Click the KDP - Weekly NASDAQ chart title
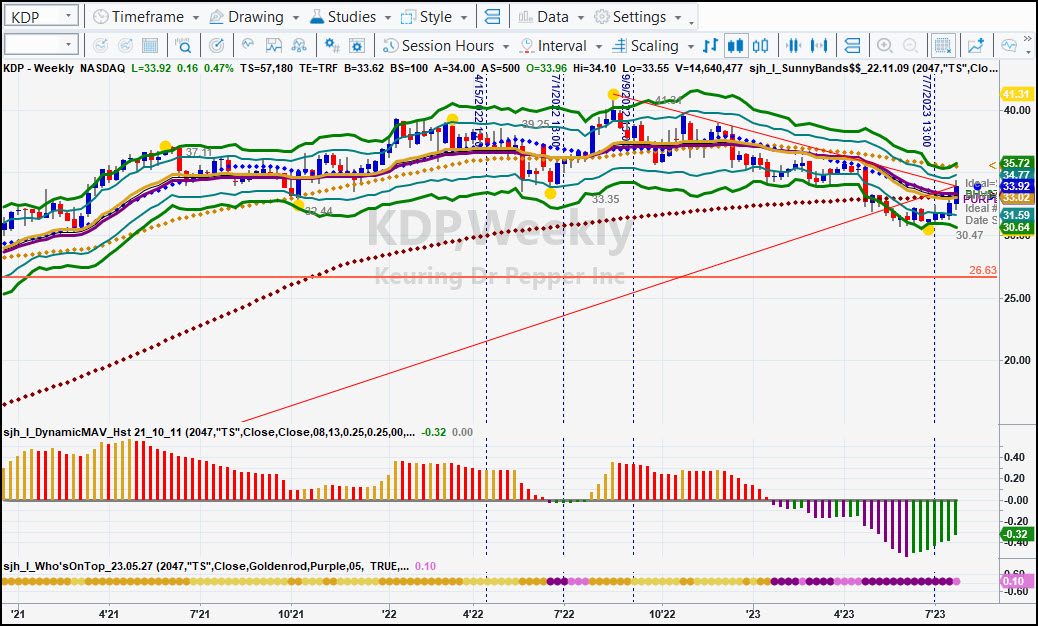This screenshot has width=1038, height=626. tap(64, 67)
